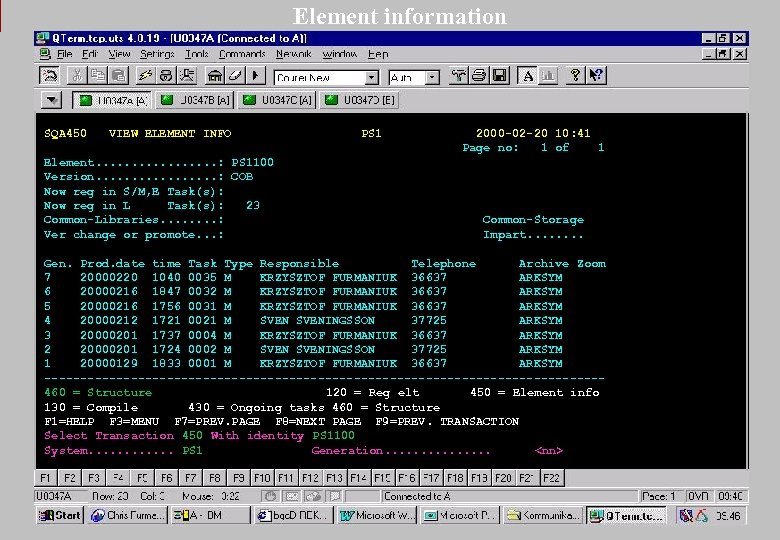
Task: Click the Paste clipboard icon
Action: click(x=118, y=76)
